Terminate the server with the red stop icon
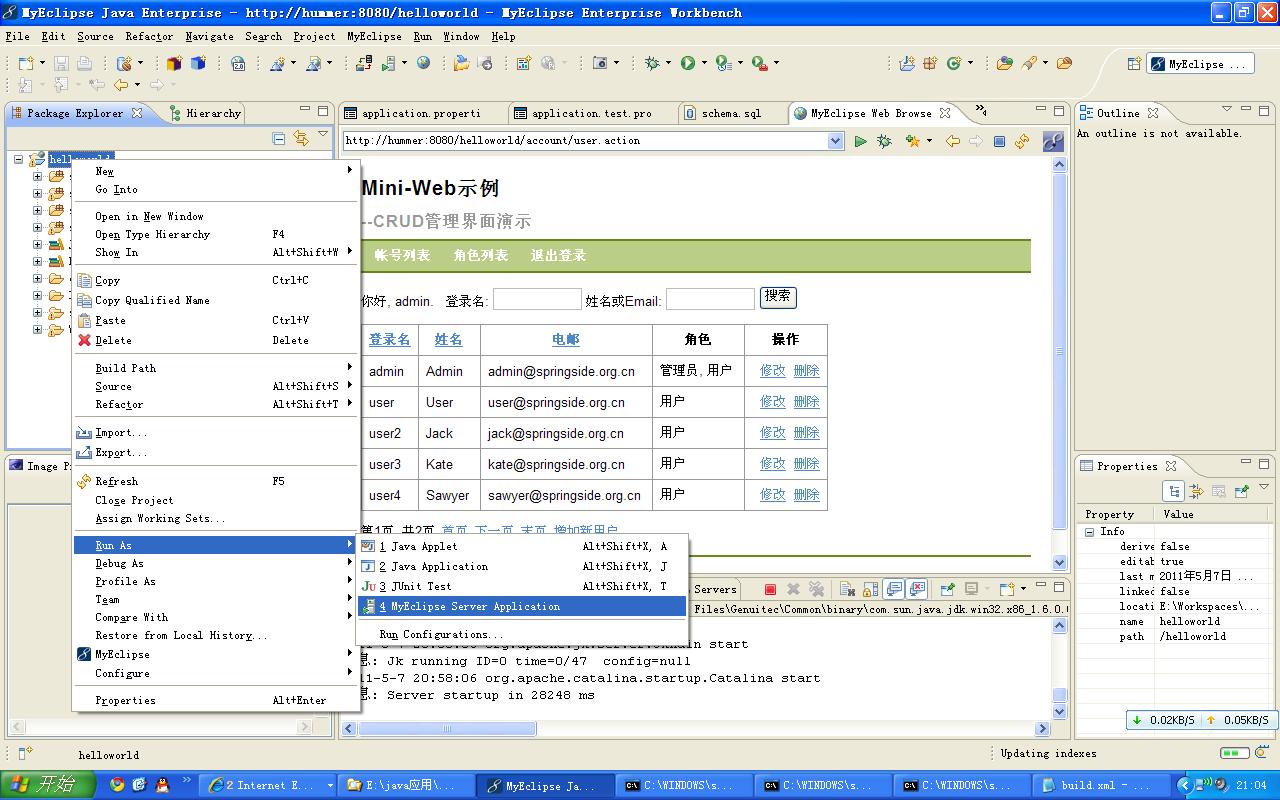 [x=770, y=589]
